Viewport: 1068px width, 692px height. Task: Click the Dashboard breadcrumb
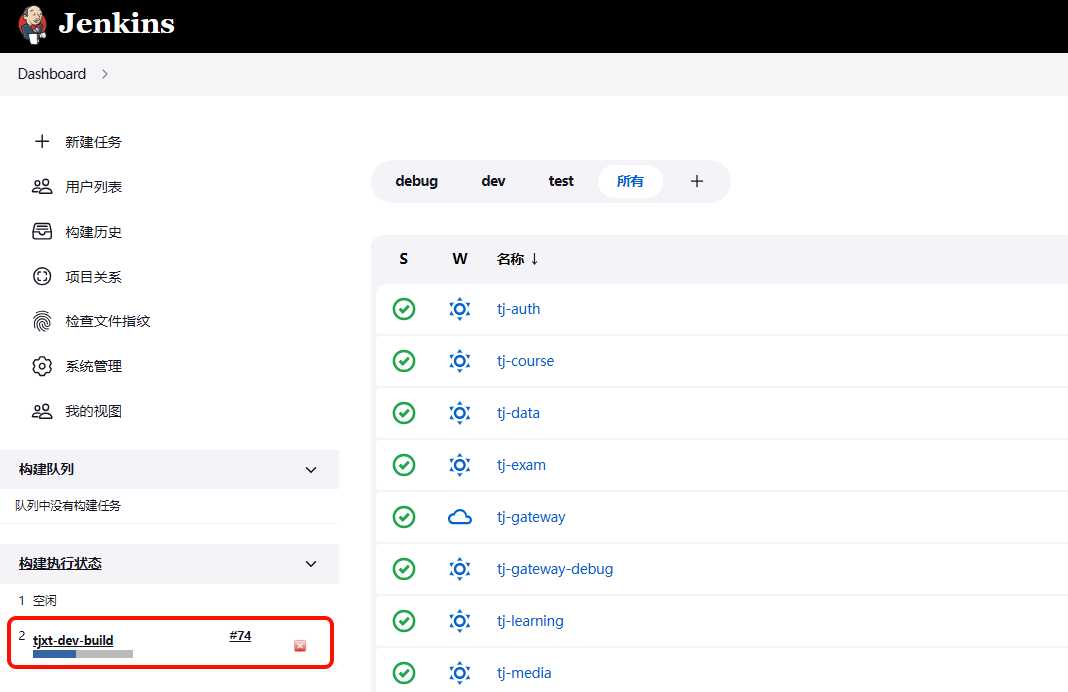coord(52,74)
